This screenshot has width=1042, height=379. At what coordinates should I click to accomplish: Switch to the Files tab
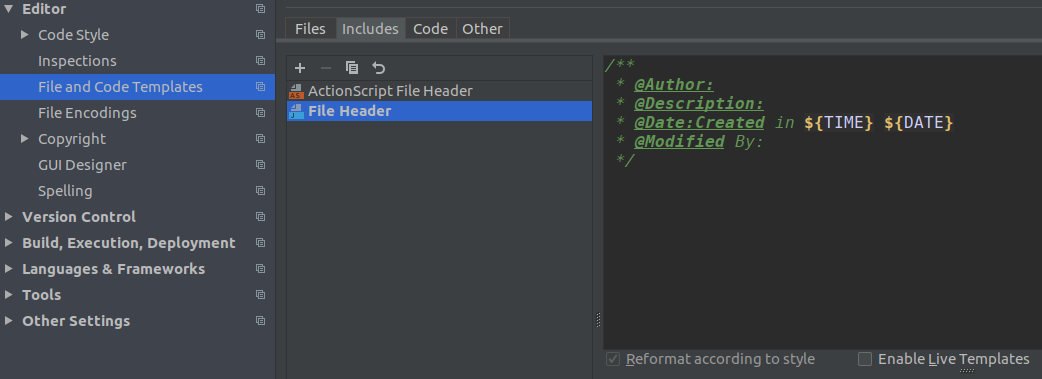310,29
